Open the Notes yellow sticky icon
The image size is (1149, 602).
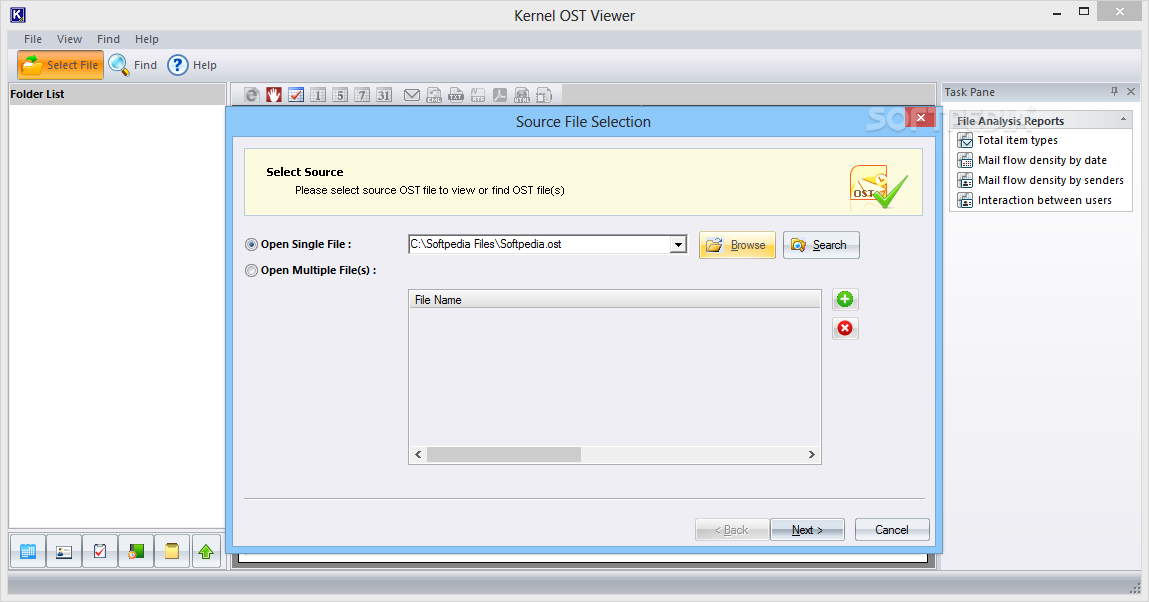(x=171, y=551)
